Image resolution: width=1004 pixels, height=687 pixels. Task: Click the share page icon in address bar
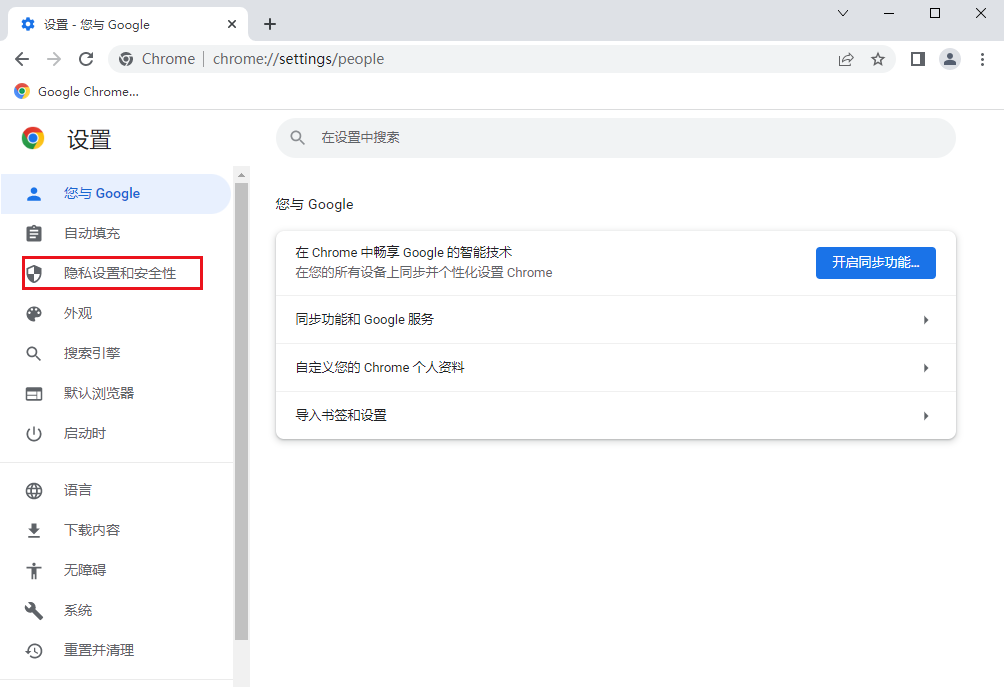[x=846, y=60]
